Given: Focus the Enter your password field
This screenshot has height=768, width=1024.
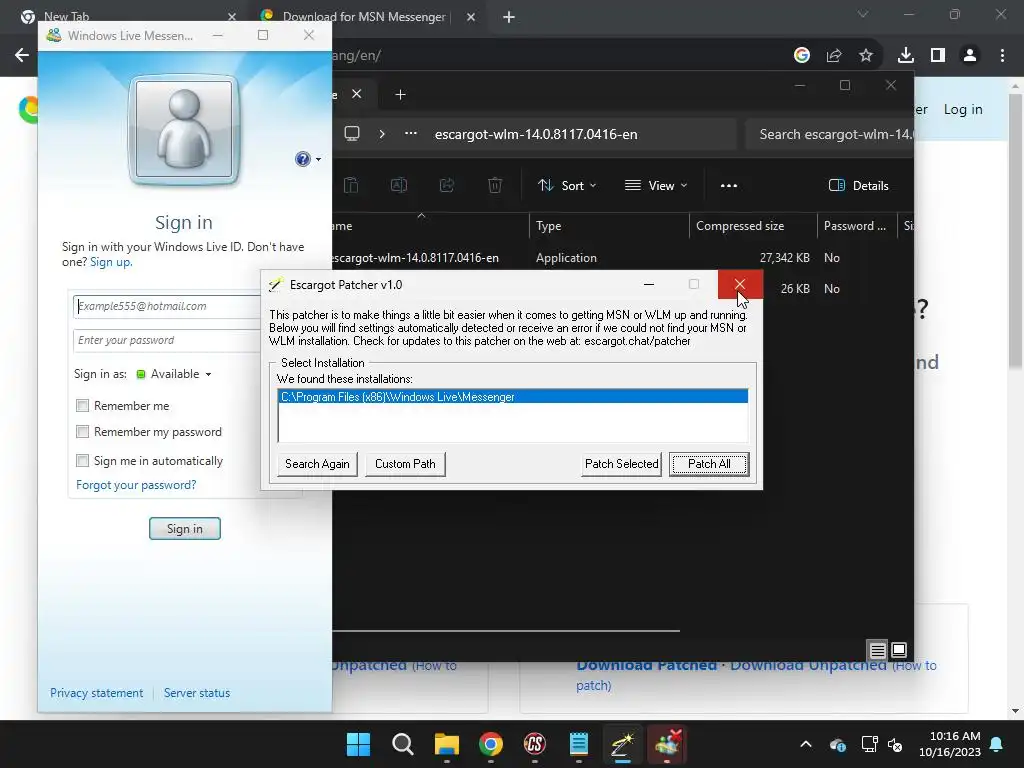Looking at the screenshot, I should [x=167, y=340].
